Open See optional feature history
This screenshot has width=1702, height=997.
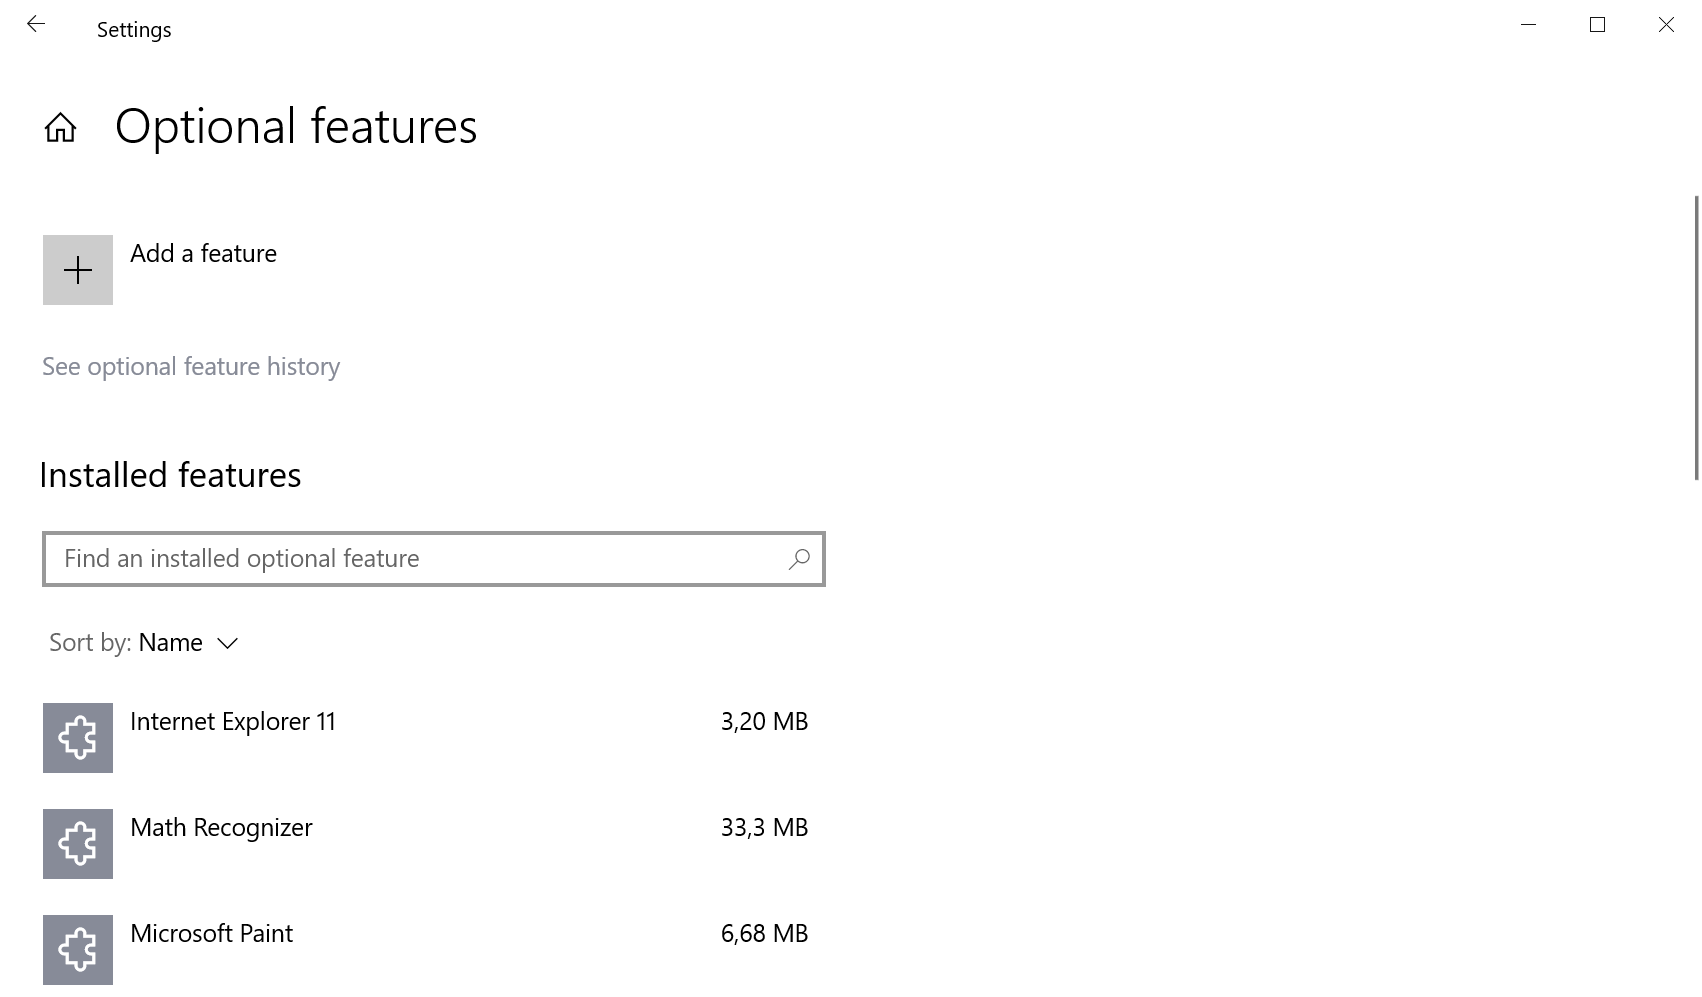tap(191, 367)
